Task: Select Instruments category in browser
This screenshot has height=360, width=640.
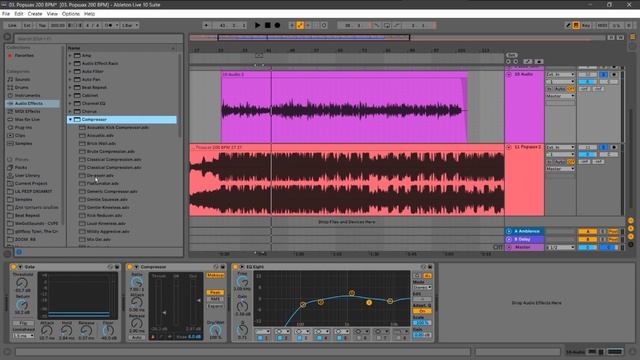Action: pos(27,96)
